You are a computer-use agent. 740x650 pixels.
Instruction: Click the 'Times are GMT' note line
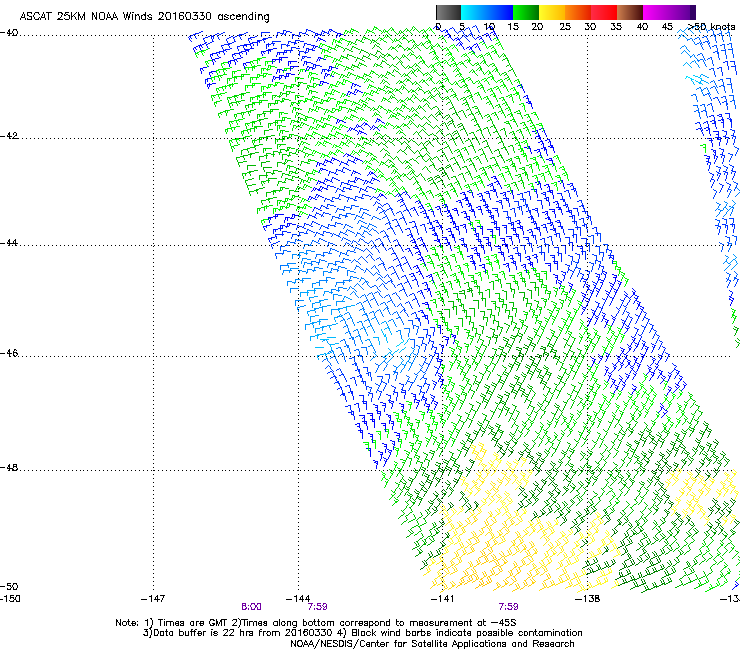click(x=316, y=623)
